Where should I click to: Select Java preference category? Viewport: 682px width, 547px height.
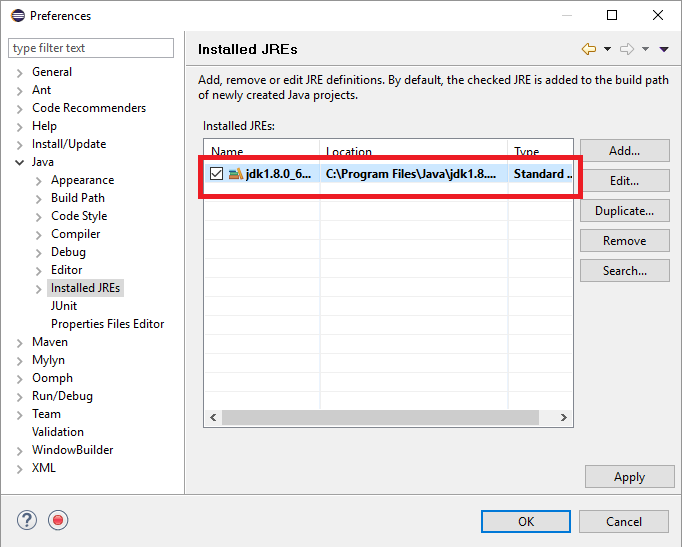(43, 162)
